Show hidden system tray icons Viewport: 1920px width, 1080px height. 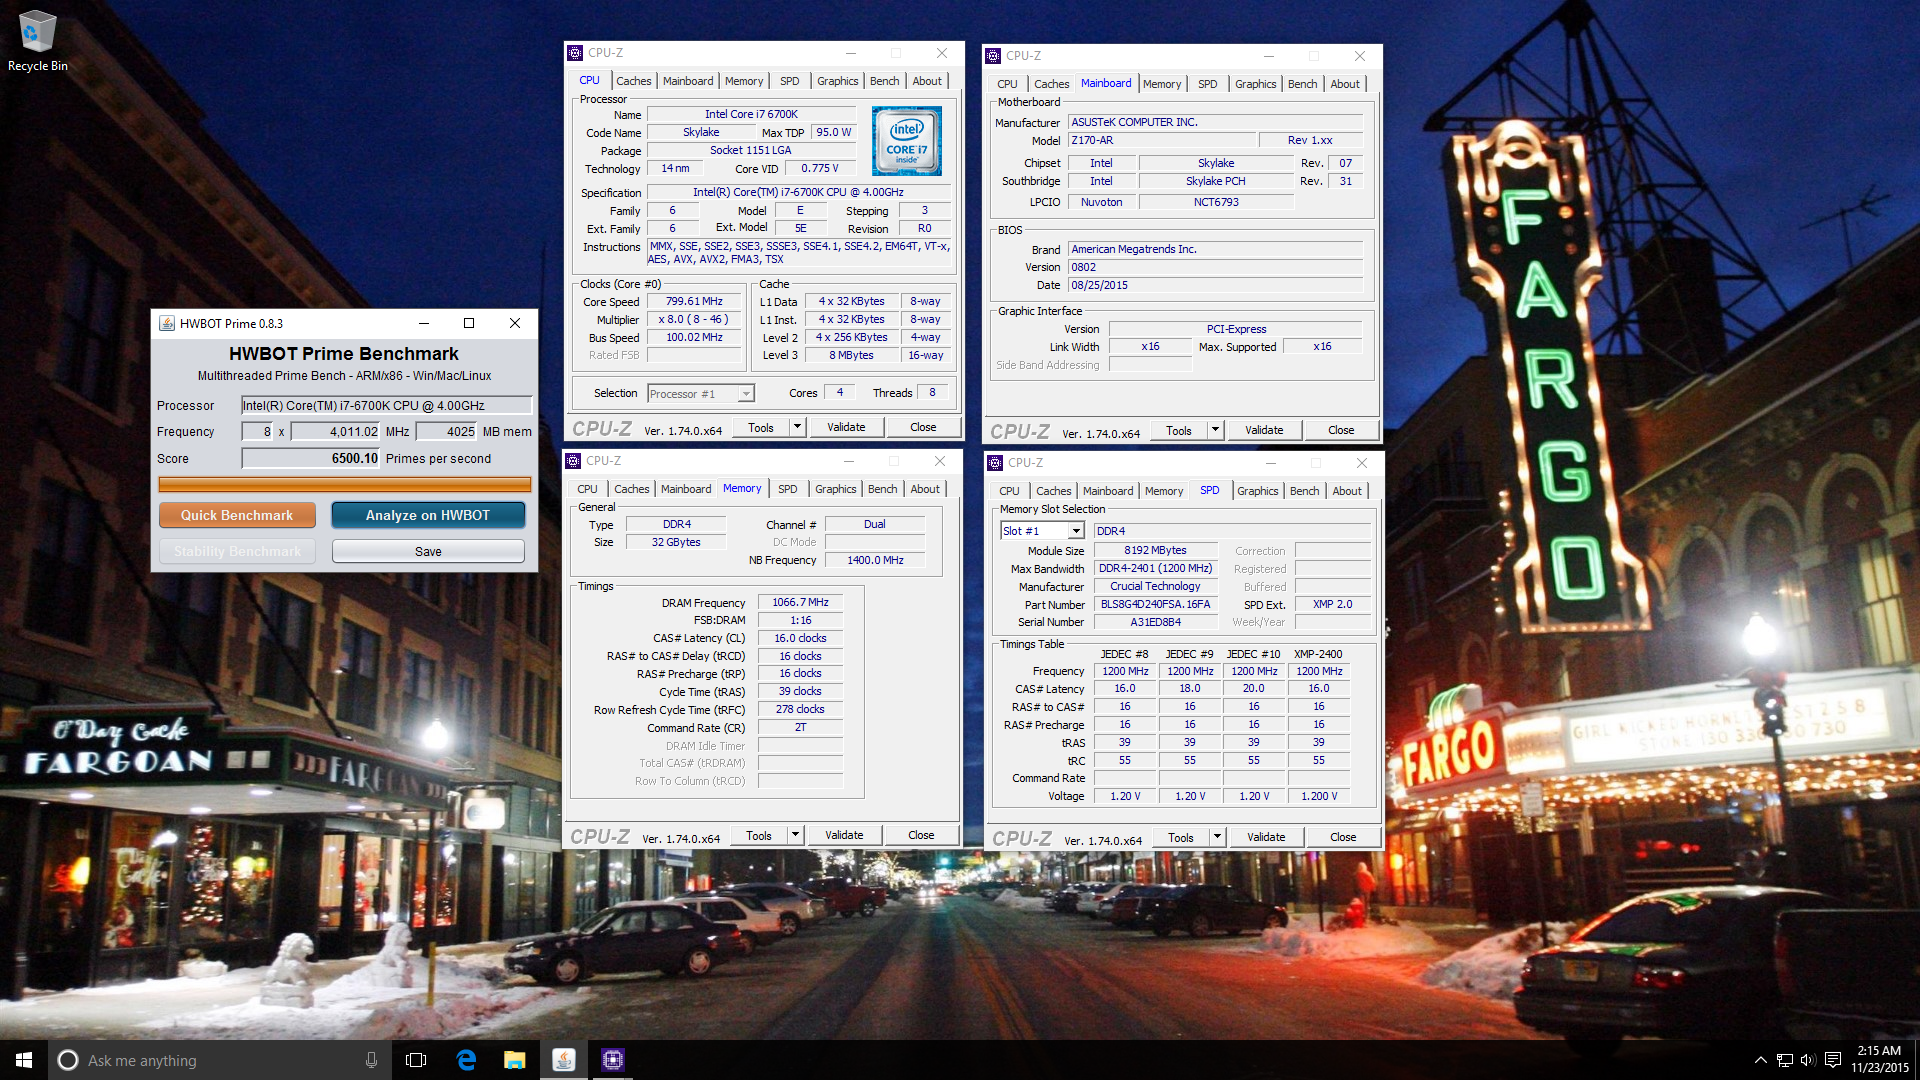[x=1760, y=1060]
